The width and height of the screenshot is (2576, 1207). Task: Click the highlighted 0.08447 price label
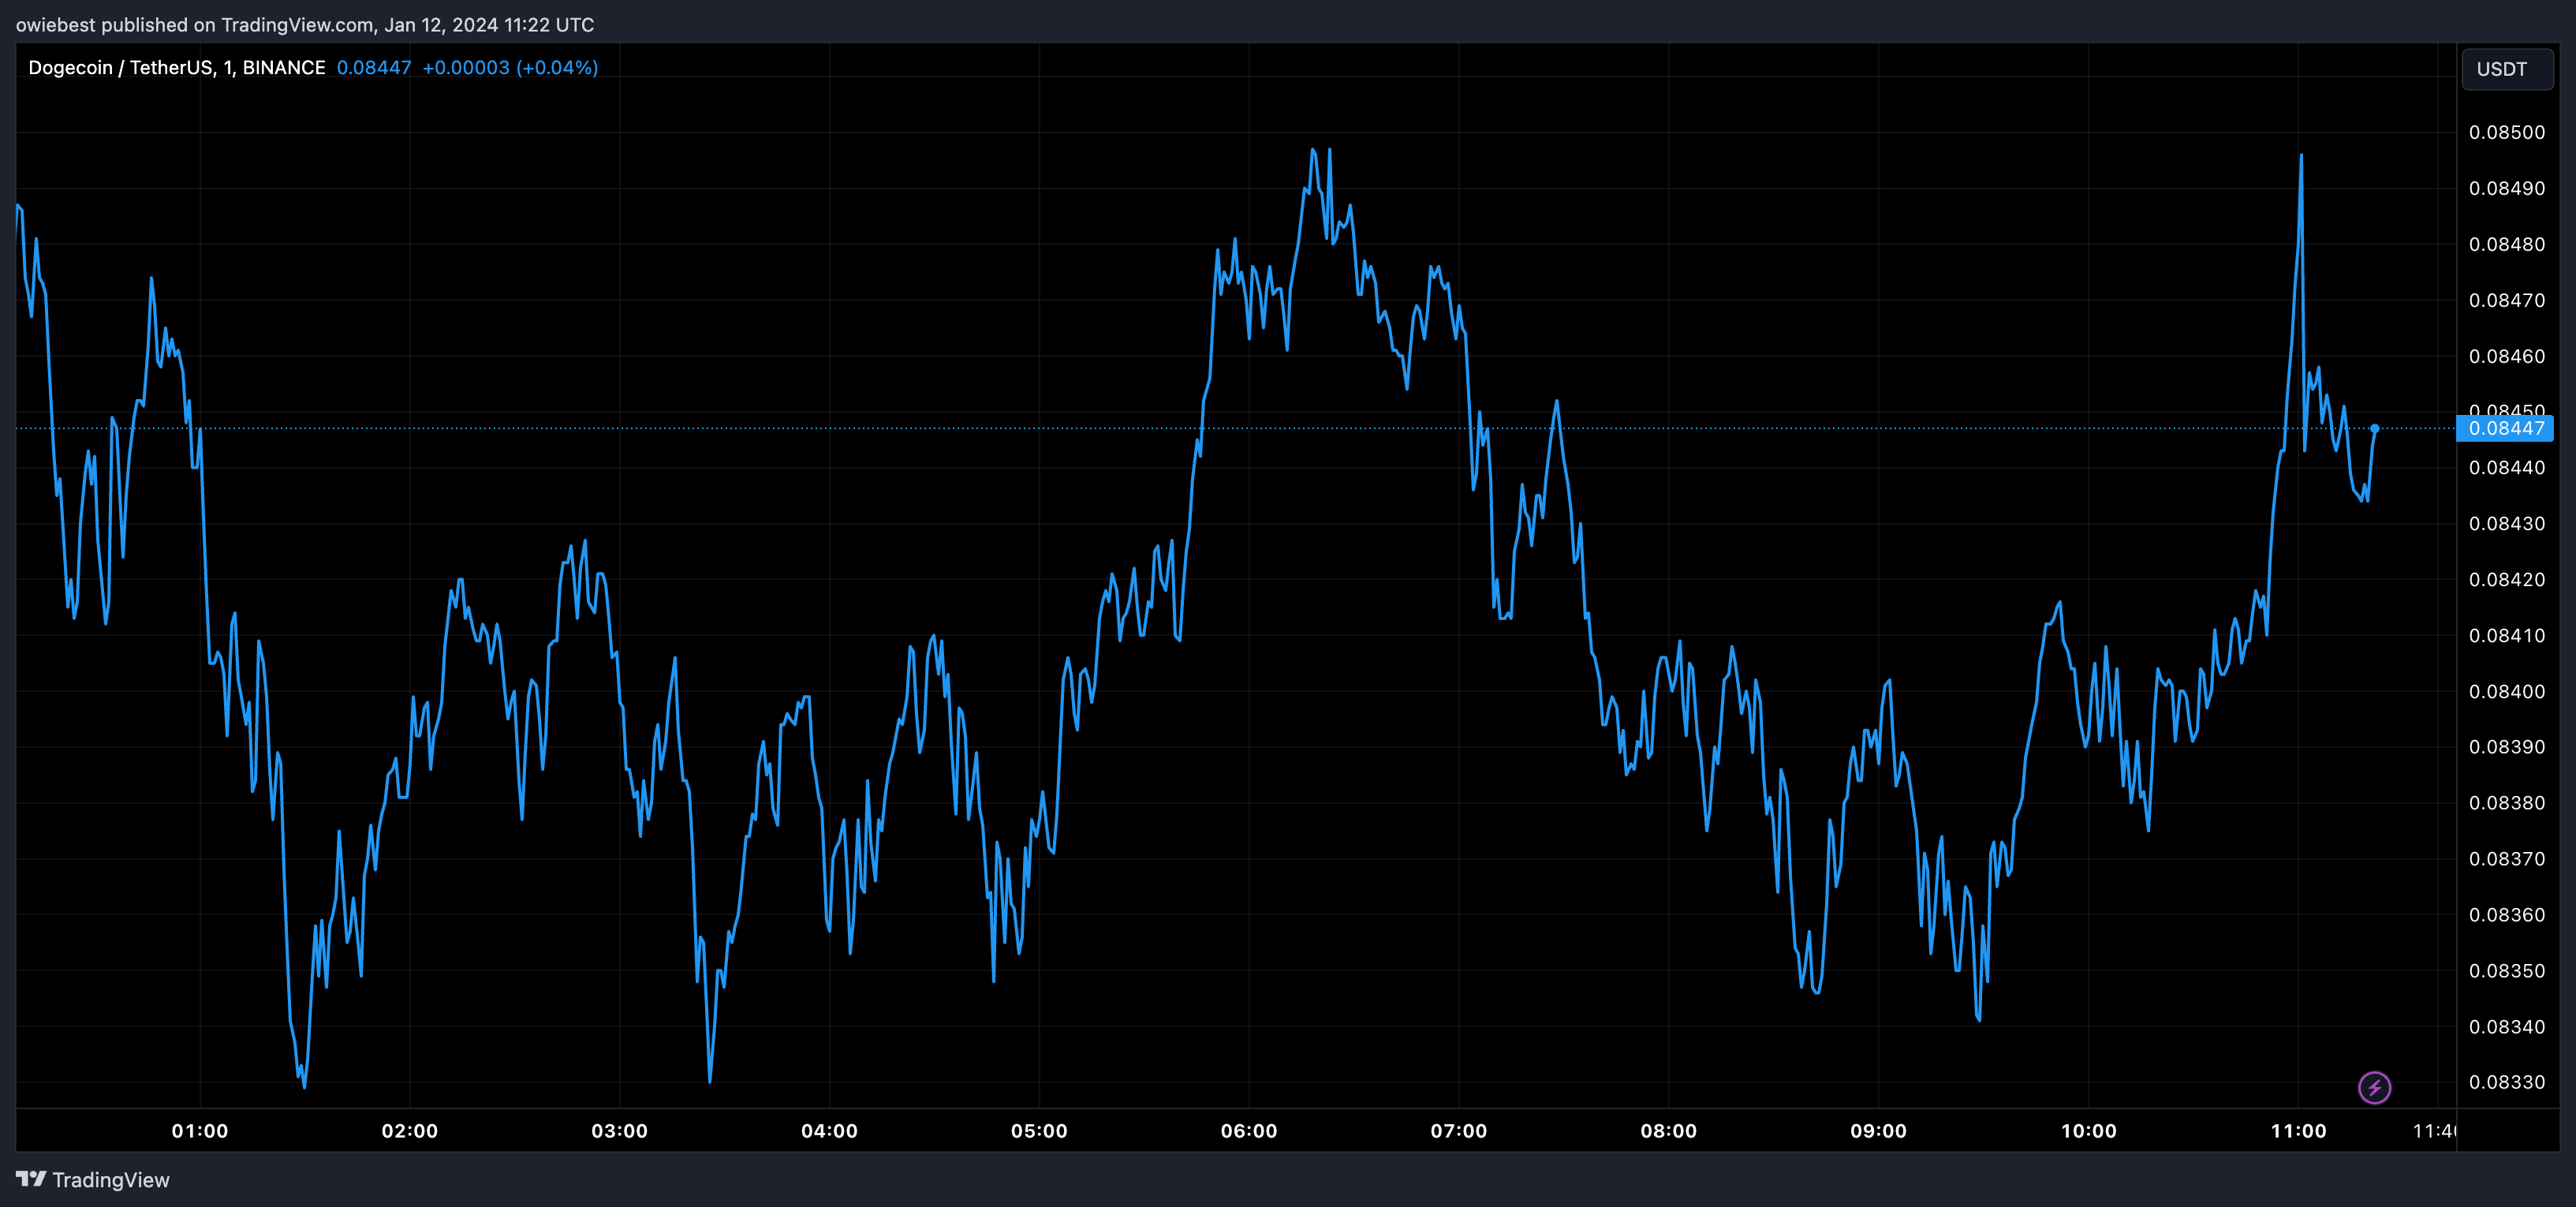pos(2505,428)
